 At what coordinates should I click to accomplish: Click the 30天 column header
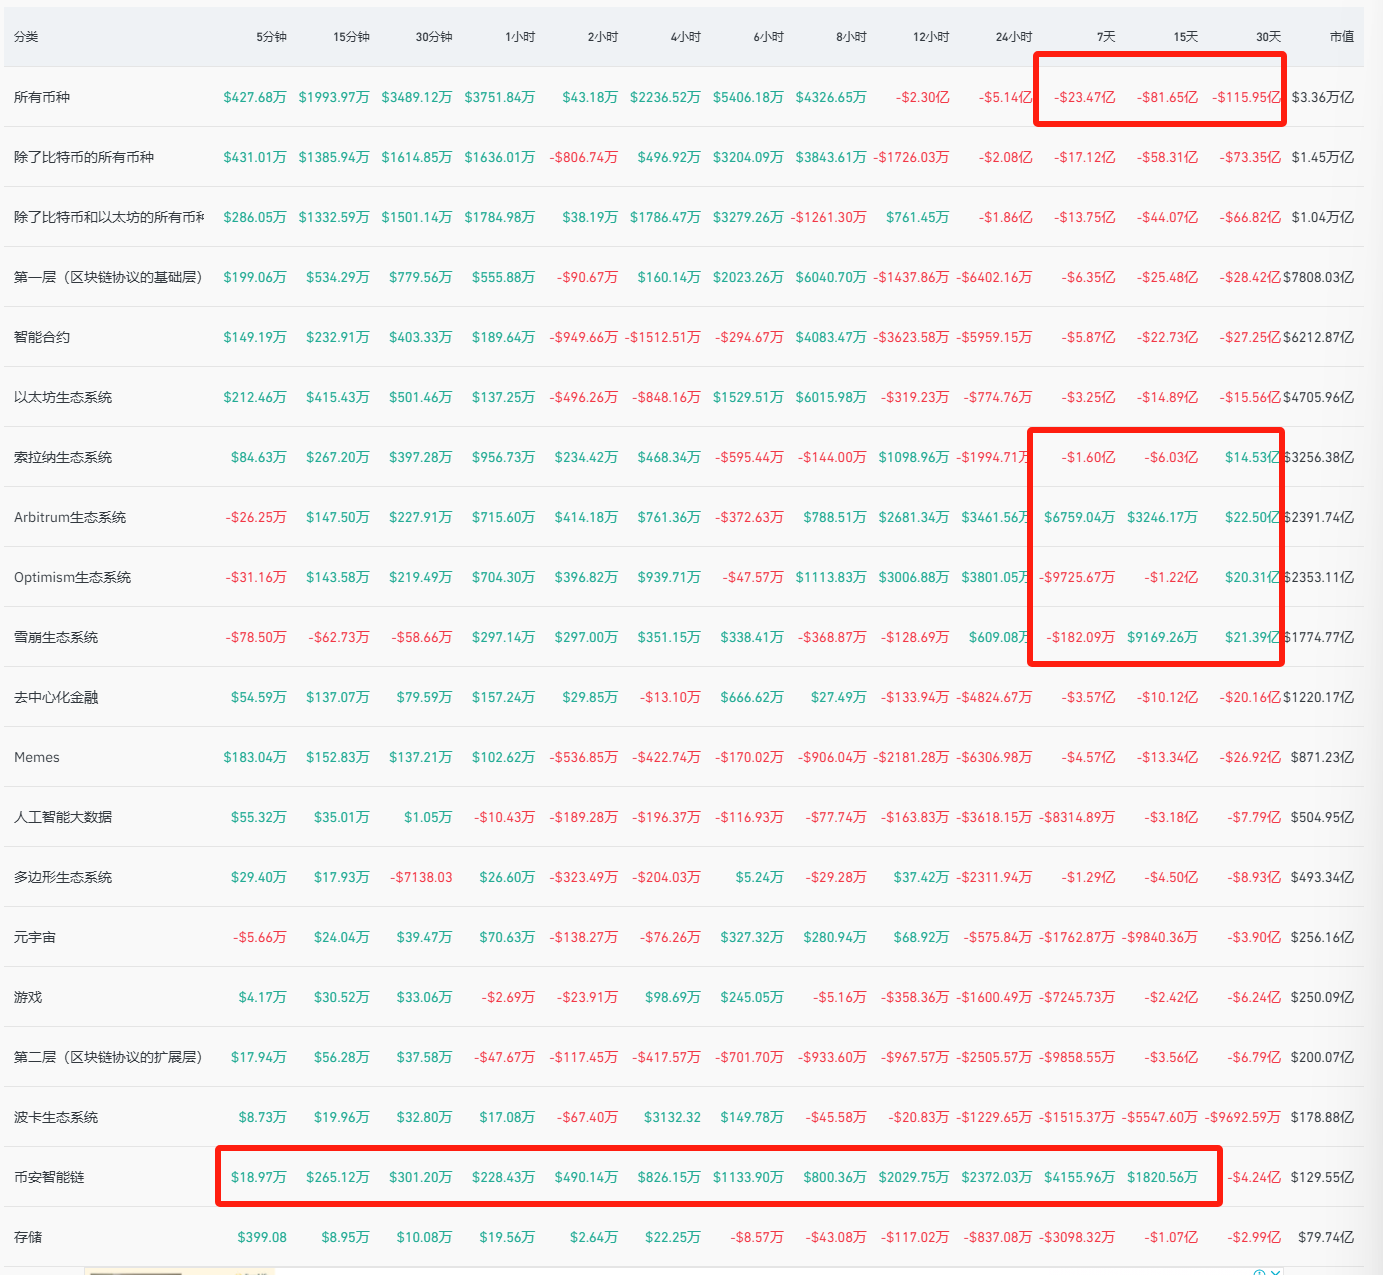pyautogui.click(x=1268, y=37)
